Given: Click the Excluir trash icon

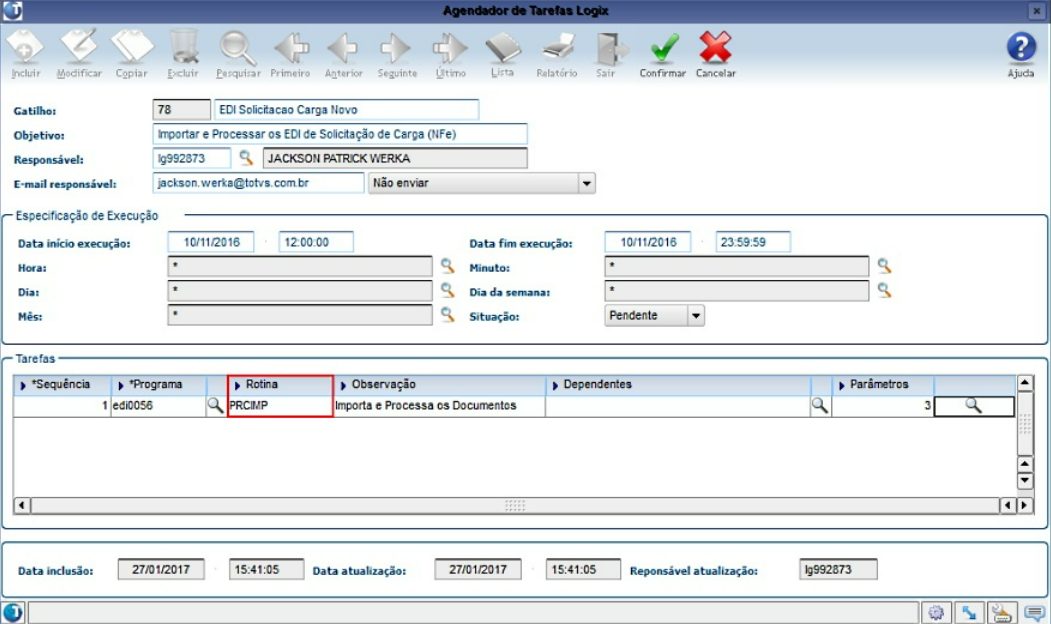Looking at the screenshot, I should (185, 50).
